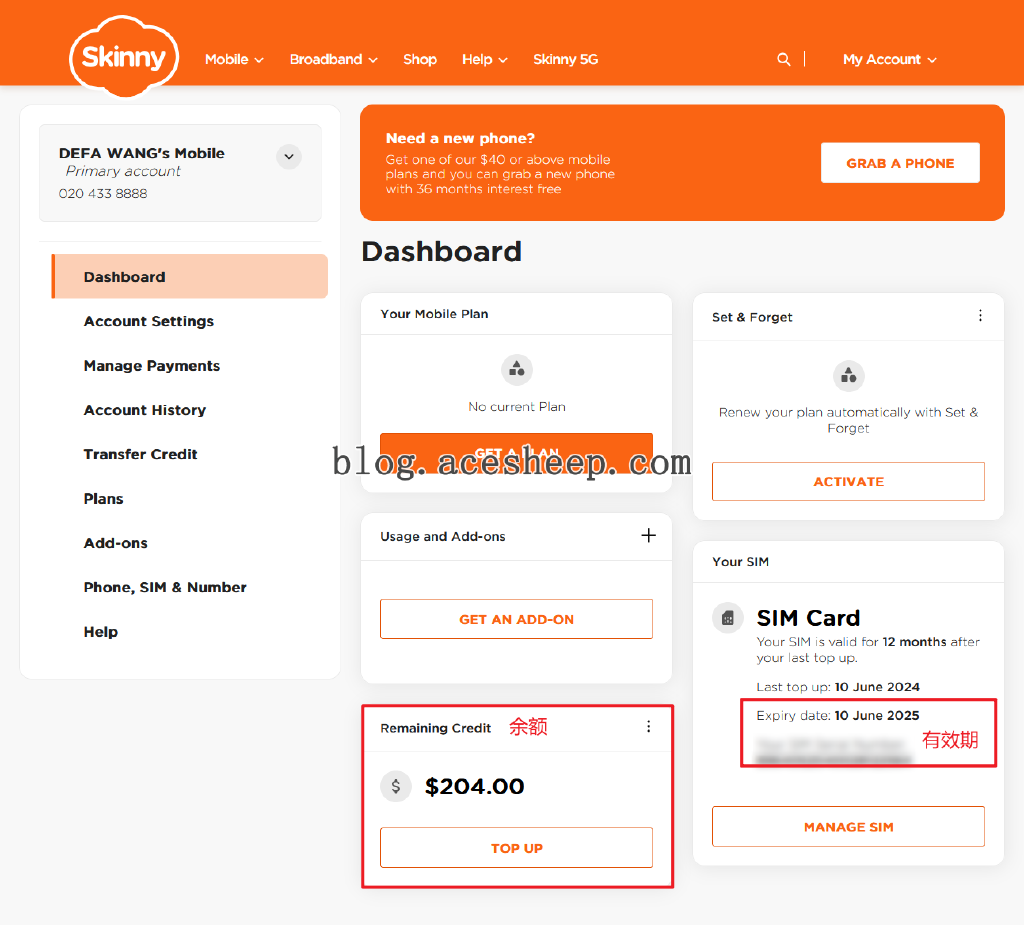
Task: Expand the Broadband navigation menu
Action: (x=333, y=59)
